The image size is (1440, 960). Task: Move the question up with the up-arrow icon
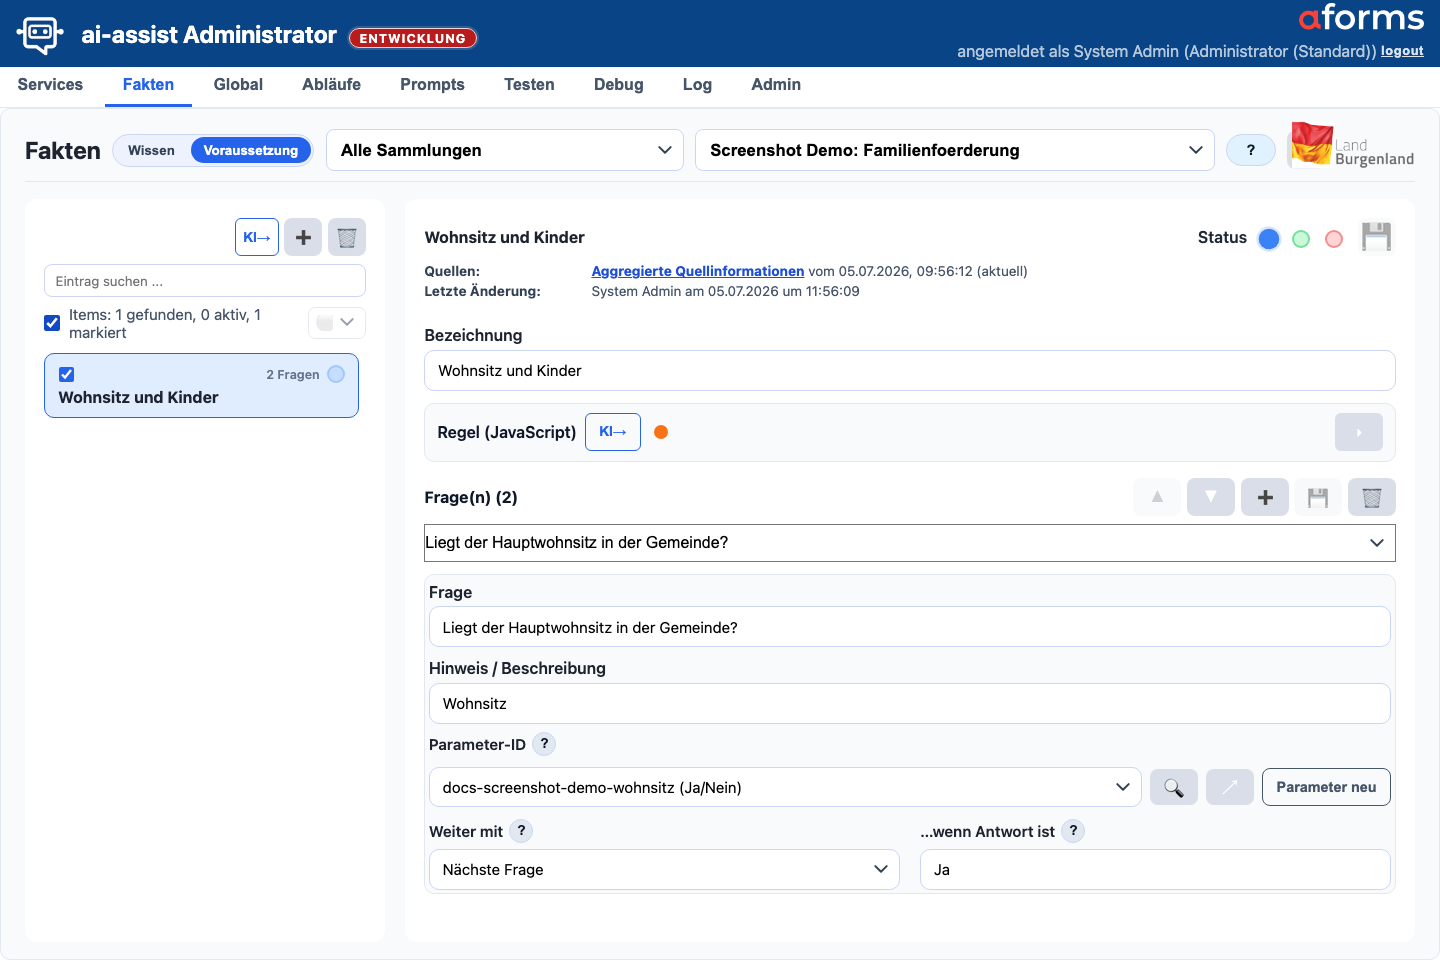1157,497
